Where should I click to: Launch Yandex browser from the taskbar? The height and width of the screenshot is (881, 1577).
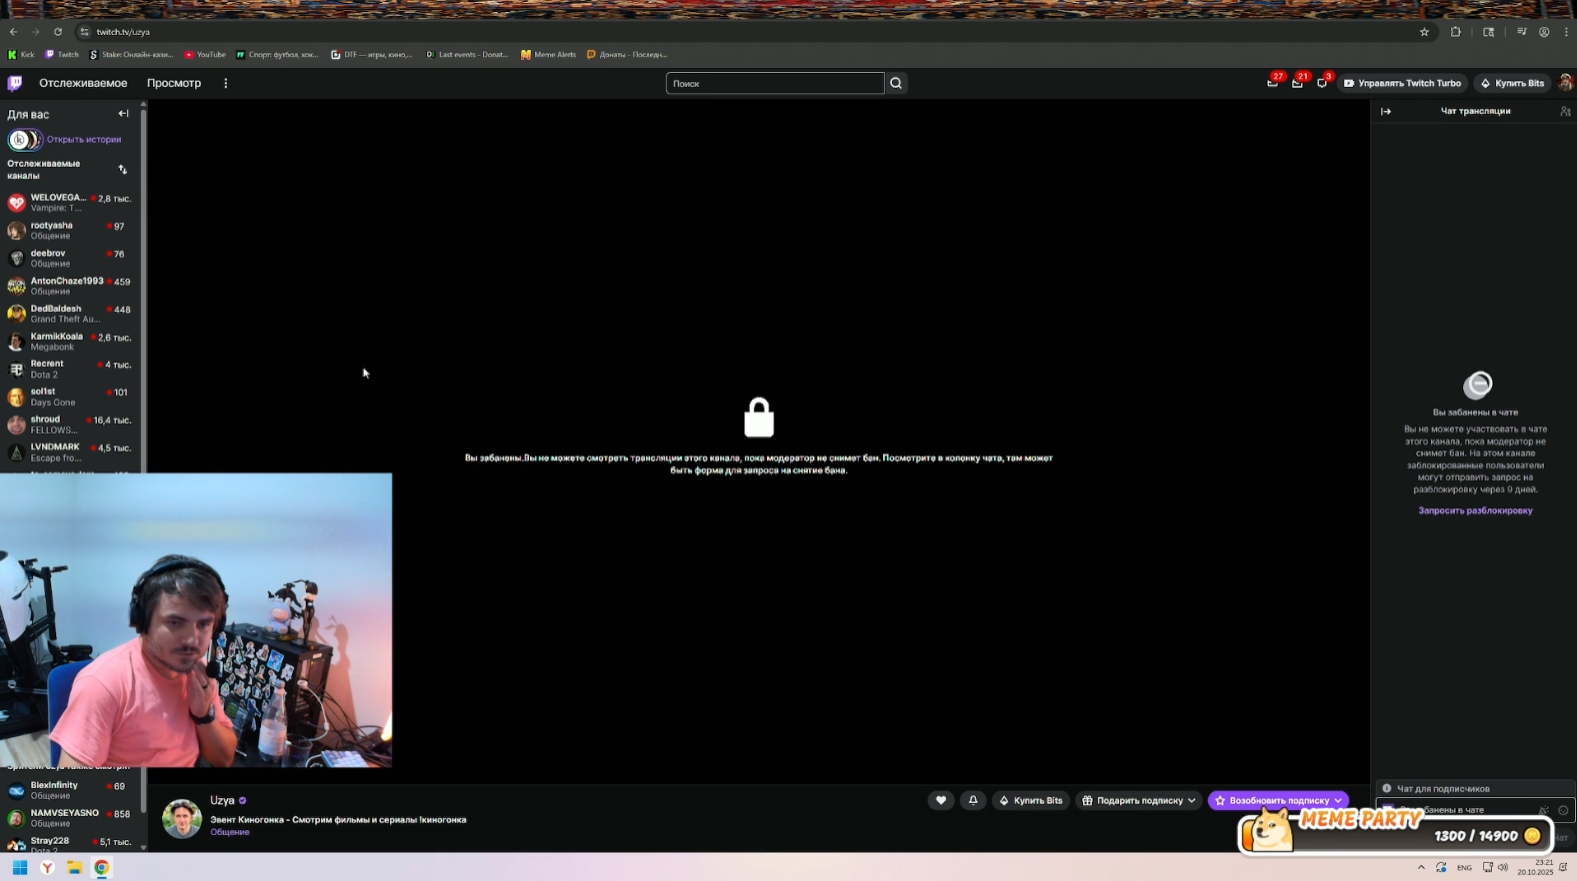coord(47,867)
